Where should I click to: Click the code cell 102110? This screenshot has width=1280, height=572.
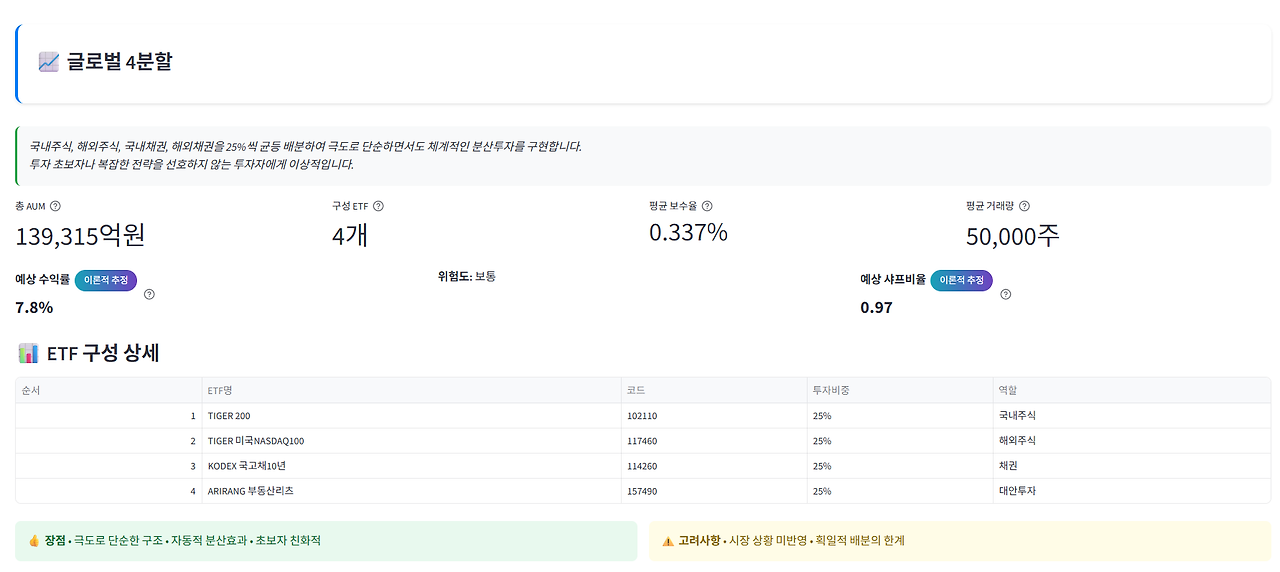[x=714, y=415]
